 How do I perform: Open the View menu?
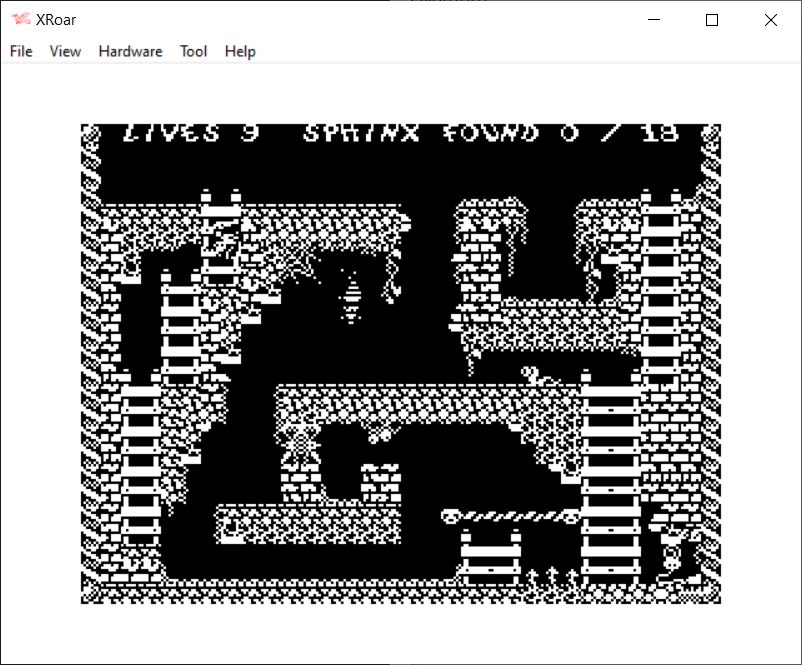[x=65, y=51]
